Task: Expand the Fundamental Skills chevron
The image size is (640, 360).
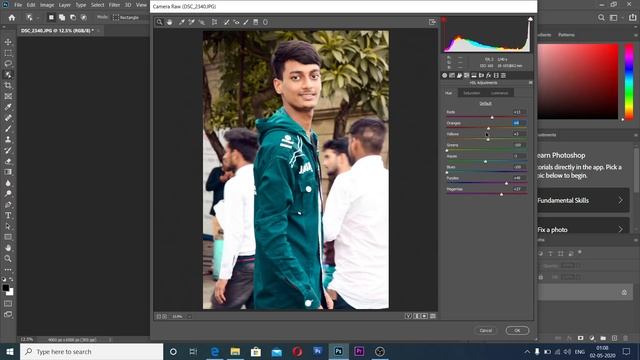Action: 620,200
